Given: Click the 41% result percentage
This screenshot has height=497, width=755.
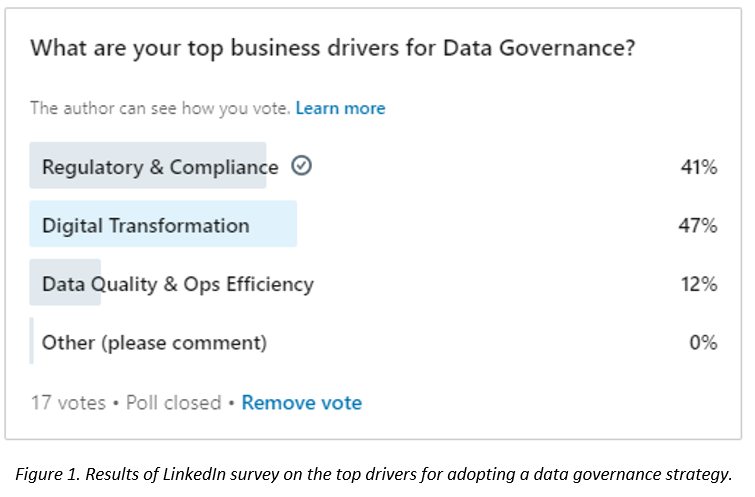Looking at the screenshot, I should pos(699,167).
